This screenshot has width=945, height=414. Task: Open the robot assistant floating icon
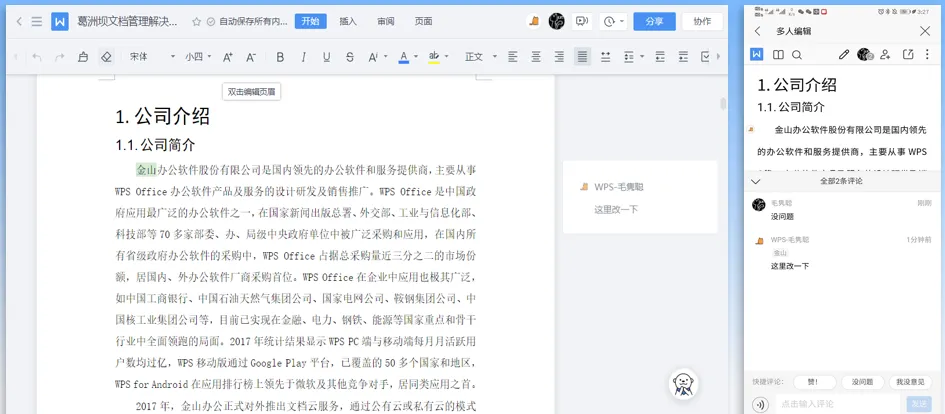click(x=683, y=383)
